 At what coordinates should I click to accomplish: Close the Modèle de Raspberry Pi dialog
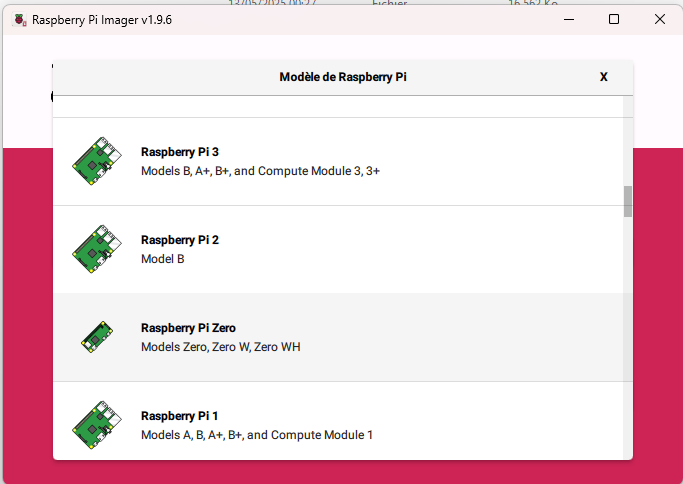604,77
